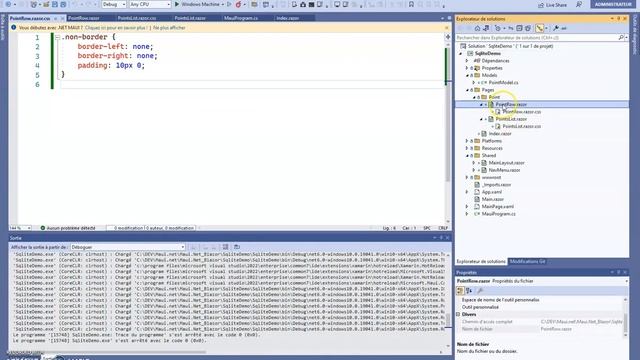Expand the wwwroot folder
The width and height of the screenshot is (640, 360).
coord(467,178)
